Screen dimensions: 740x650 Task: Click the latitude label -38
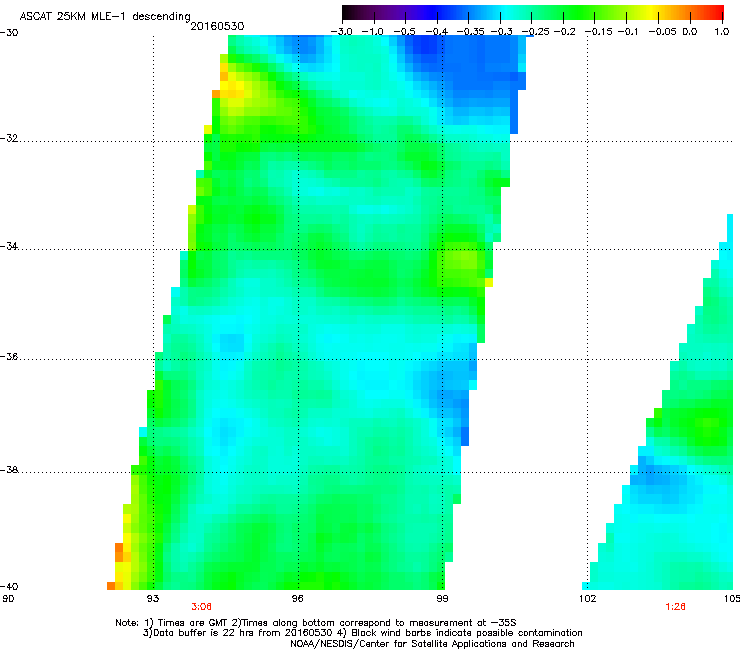9,470
